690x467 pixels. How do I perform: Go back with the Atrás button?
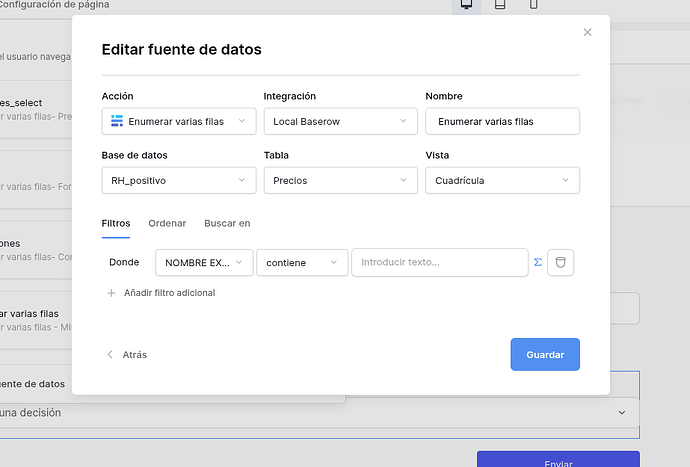pos(127,354)
